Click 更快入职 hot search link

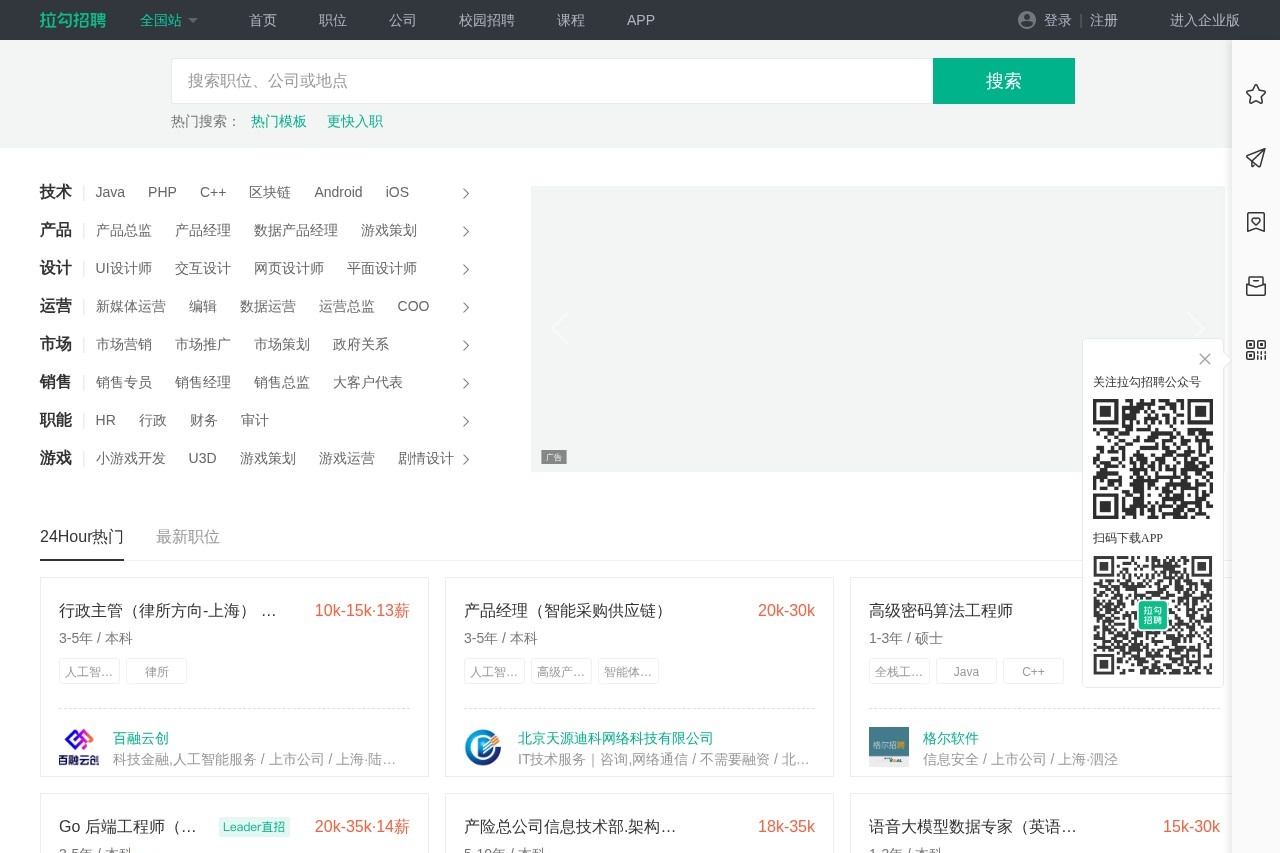click(355, 121)
